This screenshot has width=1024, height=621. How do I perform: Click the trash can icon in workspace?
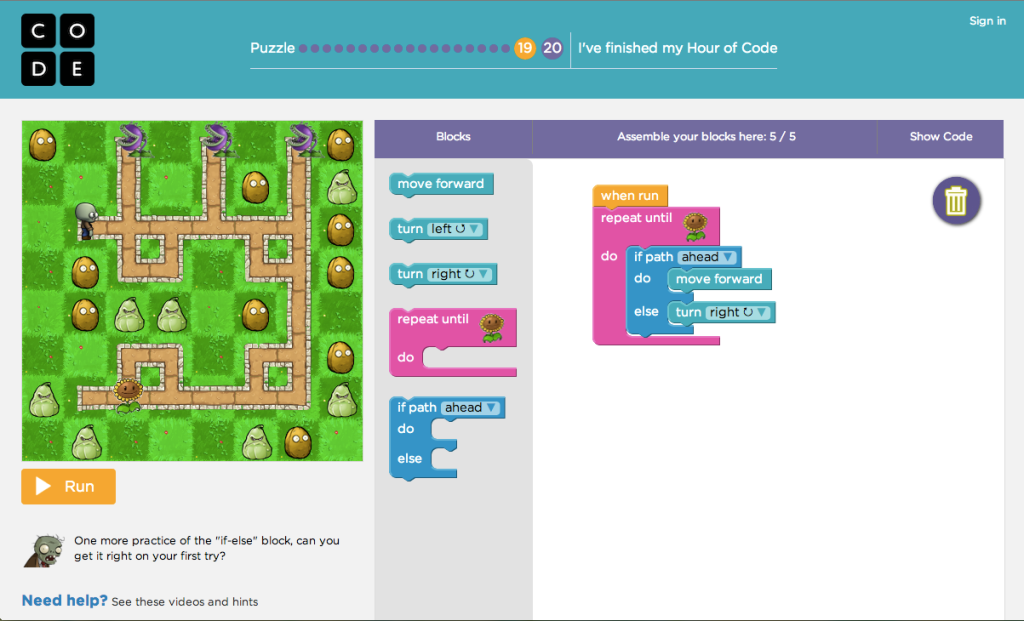956,201
